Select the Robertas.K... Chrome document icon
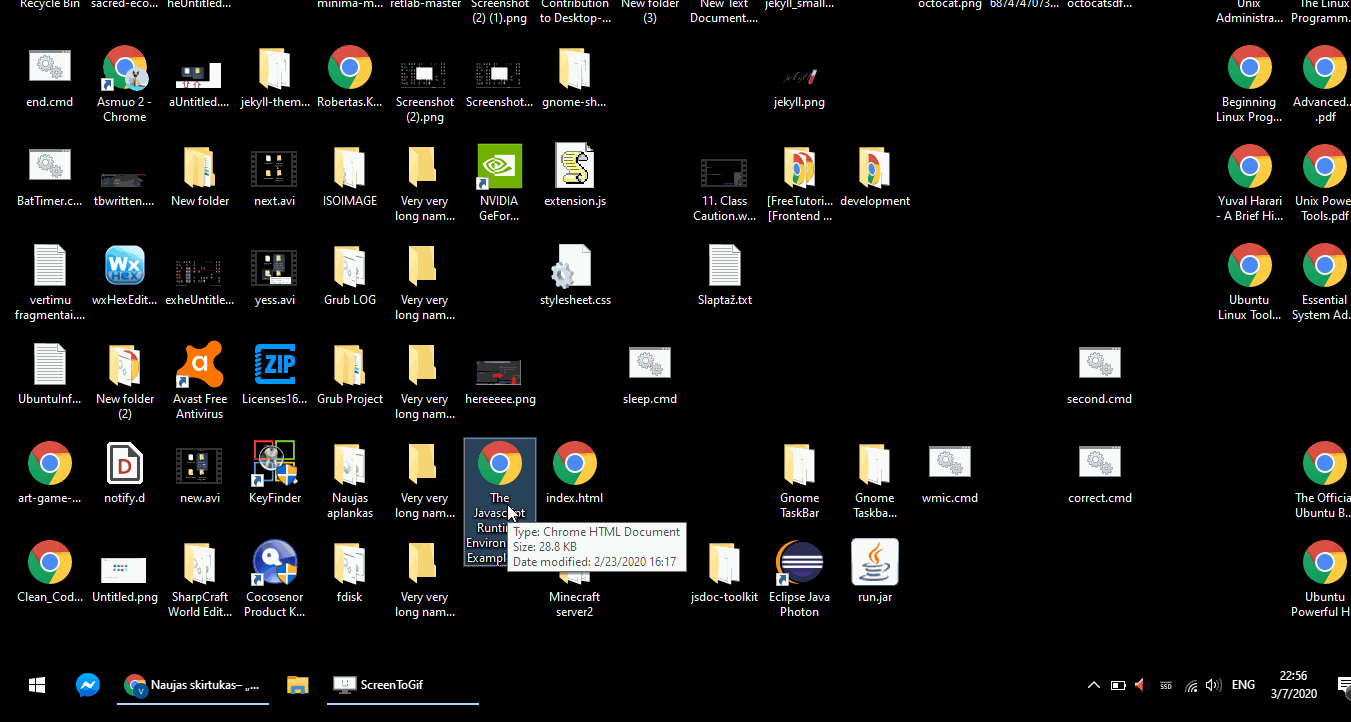 [349, 68]
